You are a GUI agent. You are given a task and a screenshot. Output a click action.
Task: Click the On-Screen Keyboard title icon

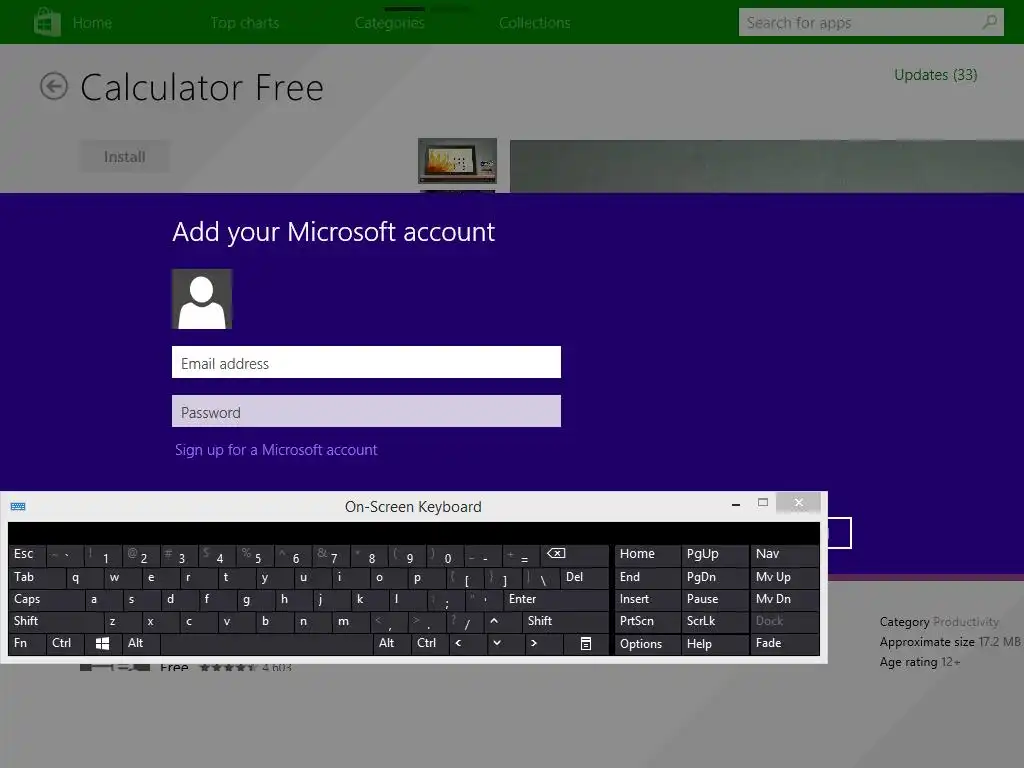(18, 507)
